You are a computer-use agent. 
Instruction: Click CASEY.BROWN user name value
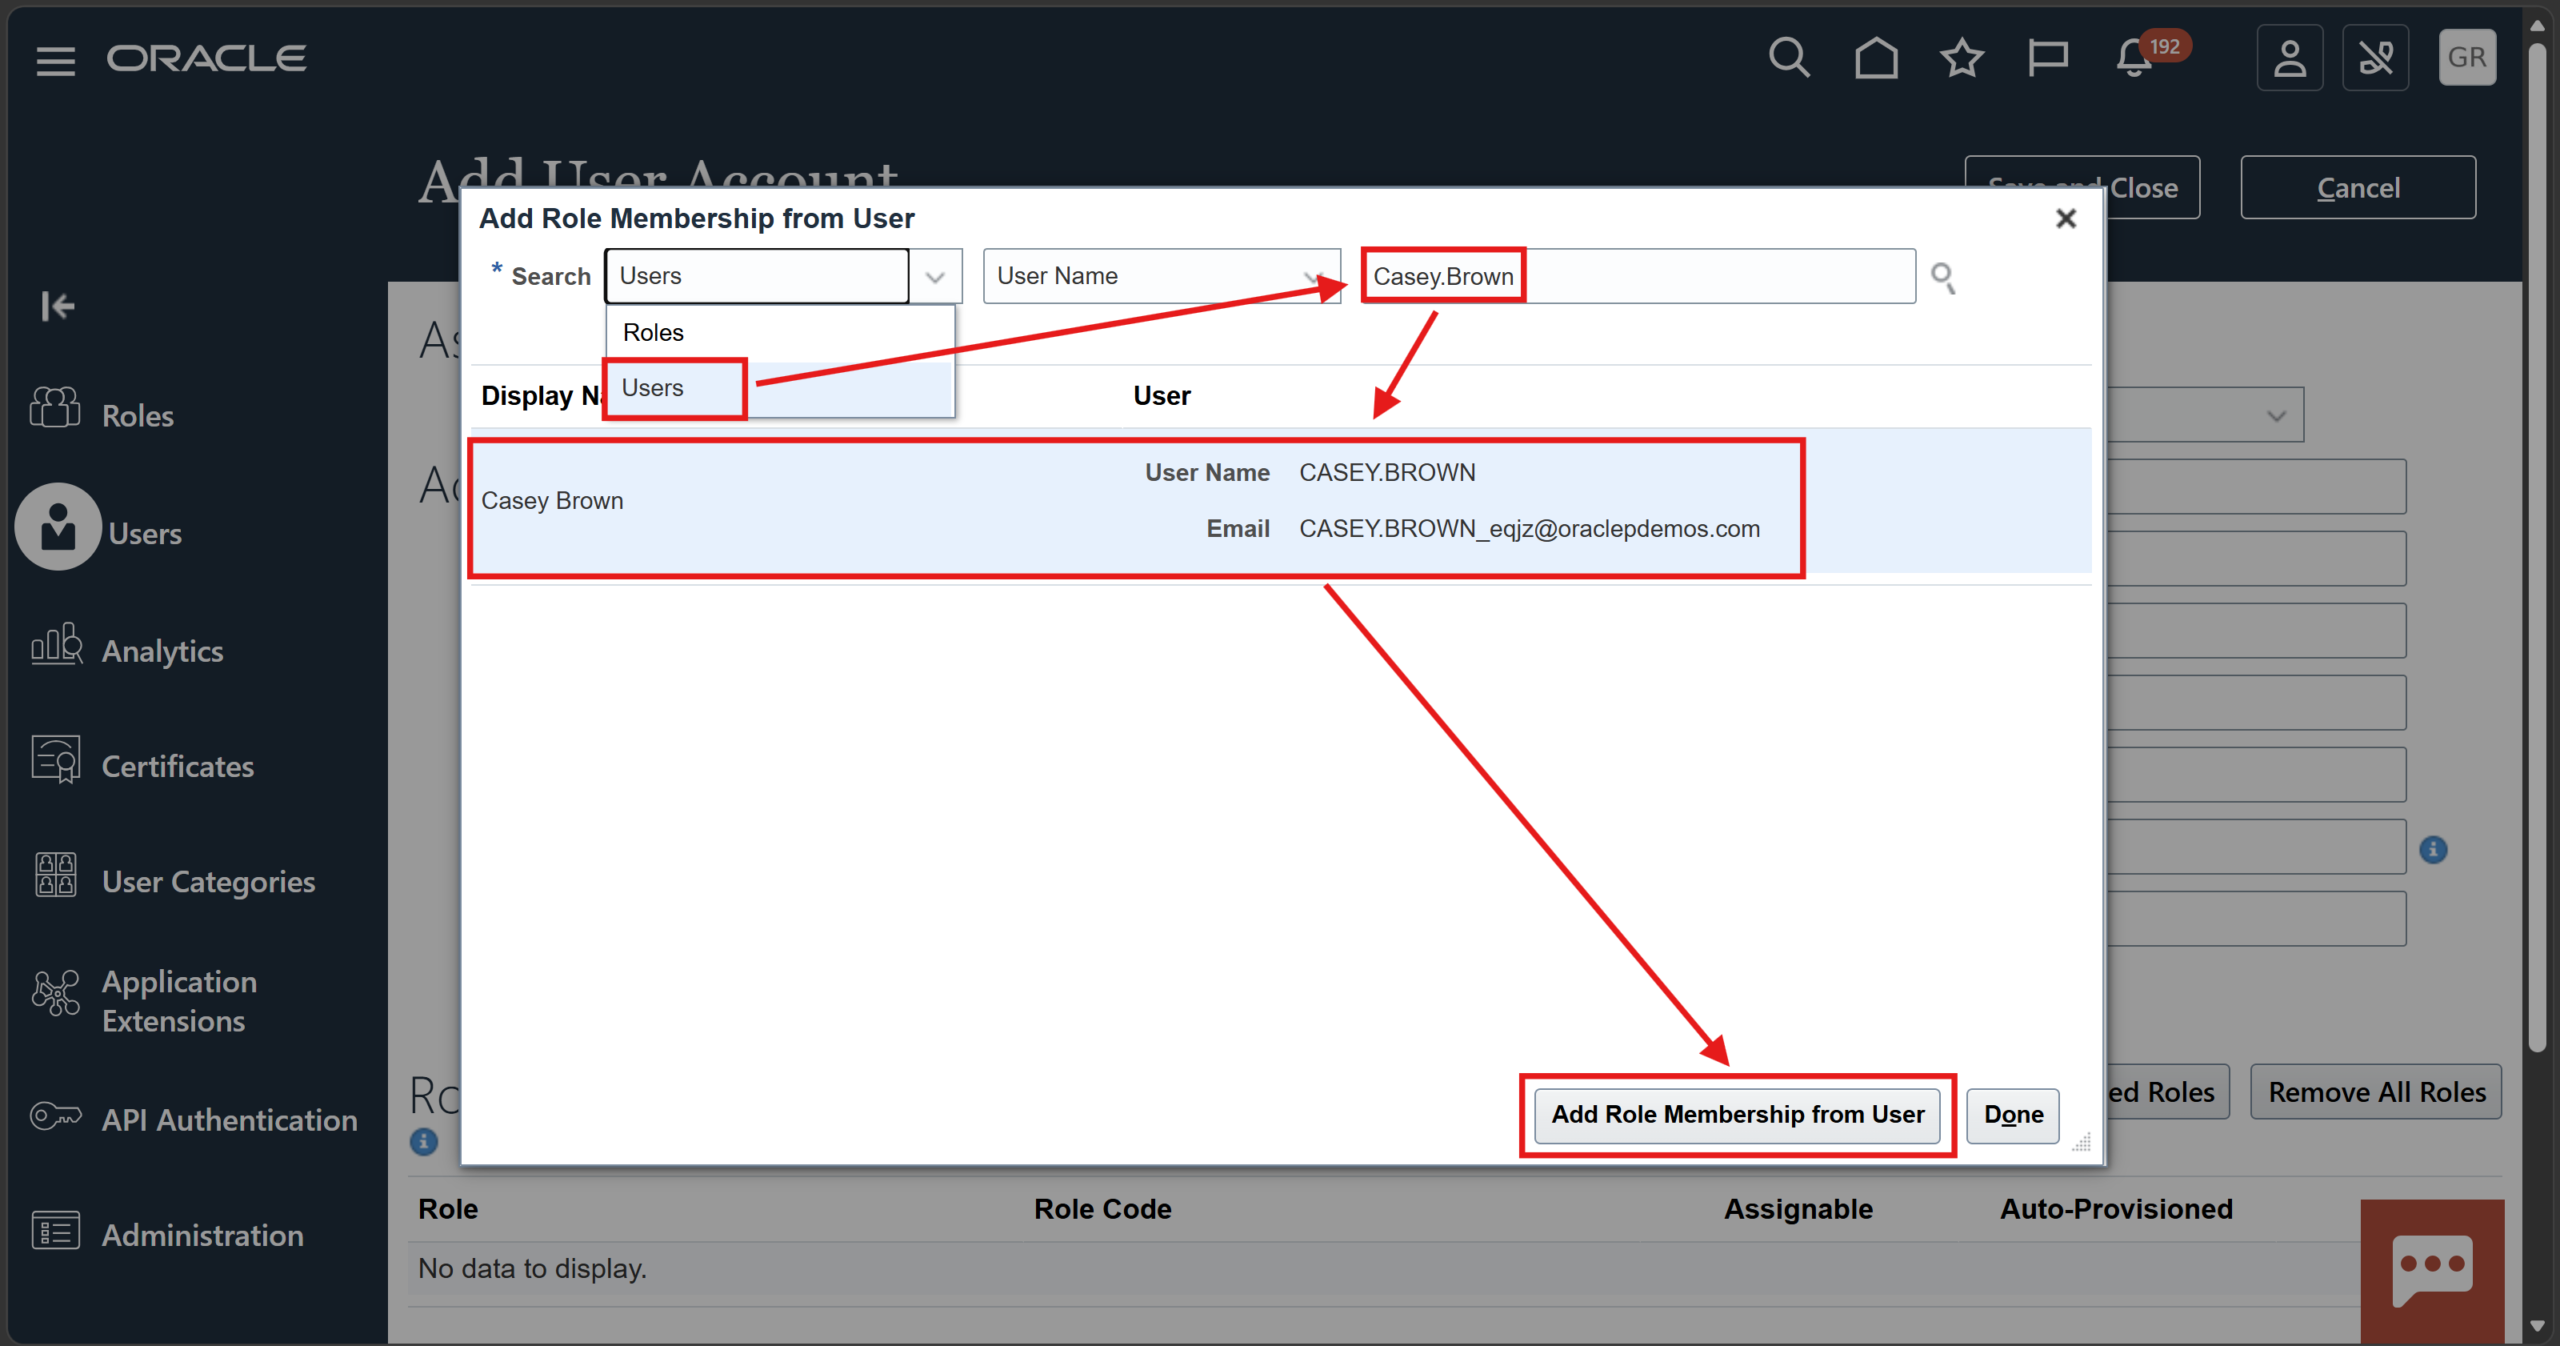coord(1387,473)
